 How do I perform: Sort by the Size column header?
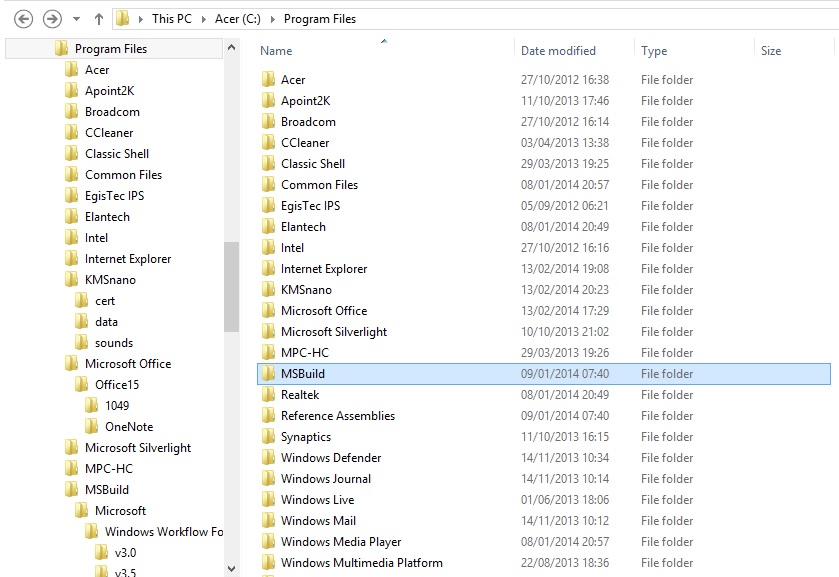pos(771,51)
